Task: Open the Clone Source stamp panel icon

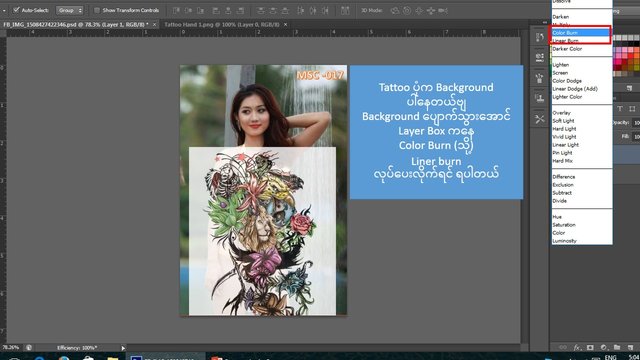Action: (540, 98)
